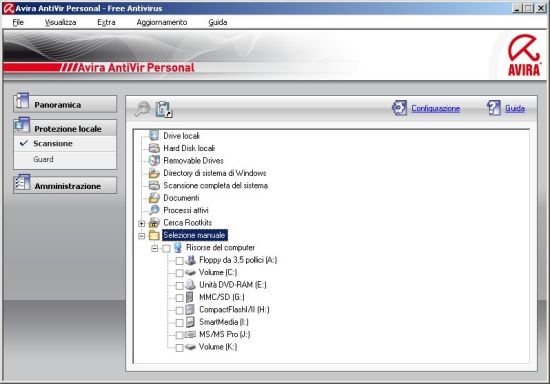Screen dimensions: 550x384
Task: Click the Configurazione gear icon
Action: pyautogui.click(x=400, y=108)
